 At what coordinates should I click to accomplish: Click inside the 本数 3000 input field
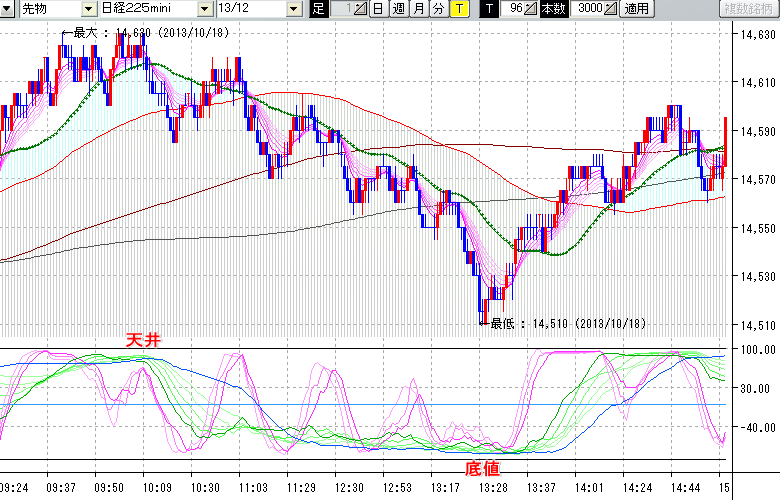click(x=585, y=9)
